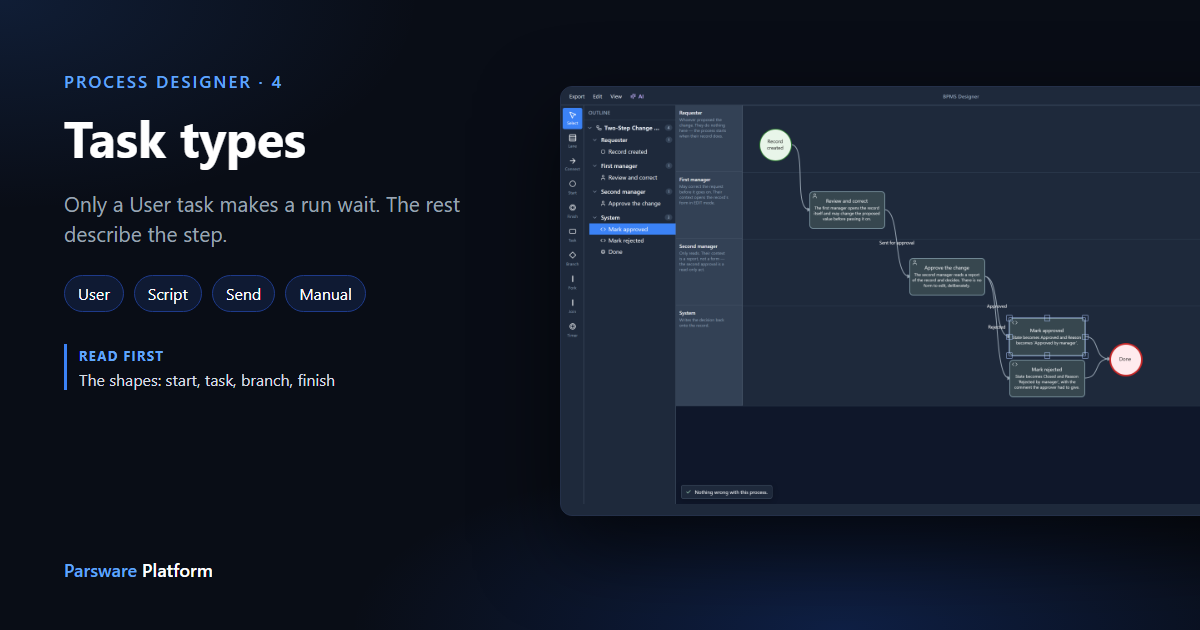This screenshot has height=630, width=1200.
Task: Select the Mark rejected task node
Action: pos(1047,379)
